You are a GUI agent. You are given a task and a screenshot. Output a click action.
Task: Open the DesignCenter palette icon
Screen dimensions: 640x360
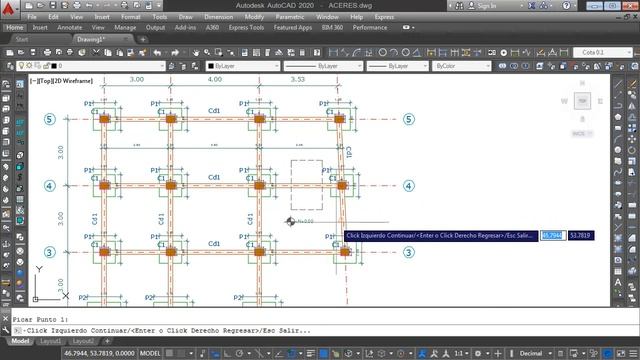point(256,52)
